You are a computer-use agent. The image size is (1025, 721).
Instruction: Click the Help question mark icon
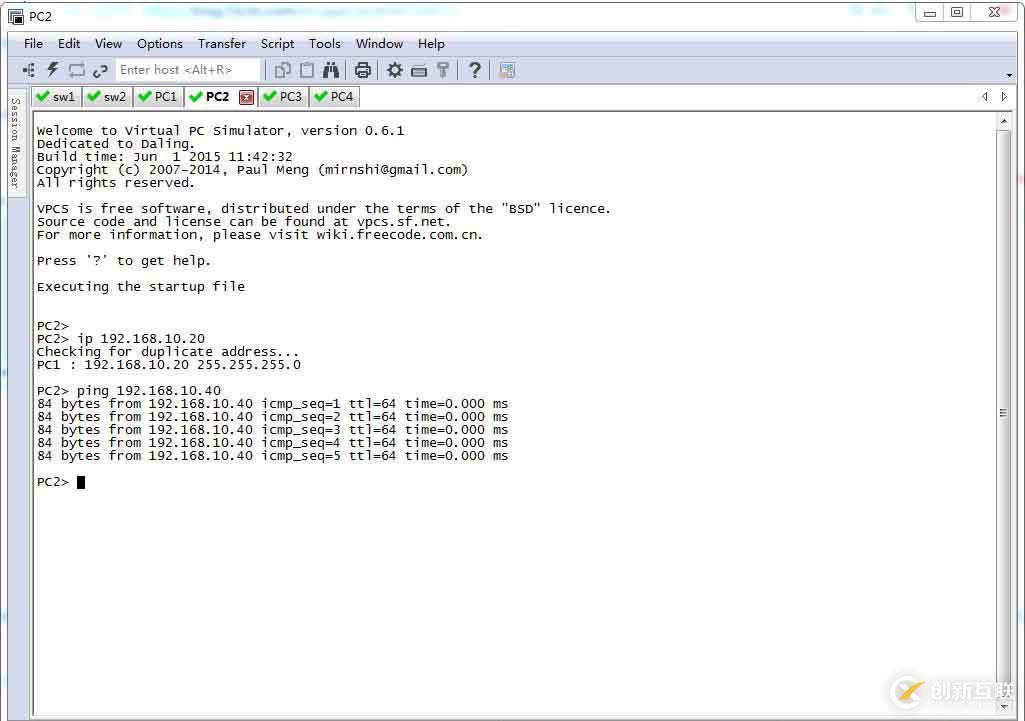[475, 70]
